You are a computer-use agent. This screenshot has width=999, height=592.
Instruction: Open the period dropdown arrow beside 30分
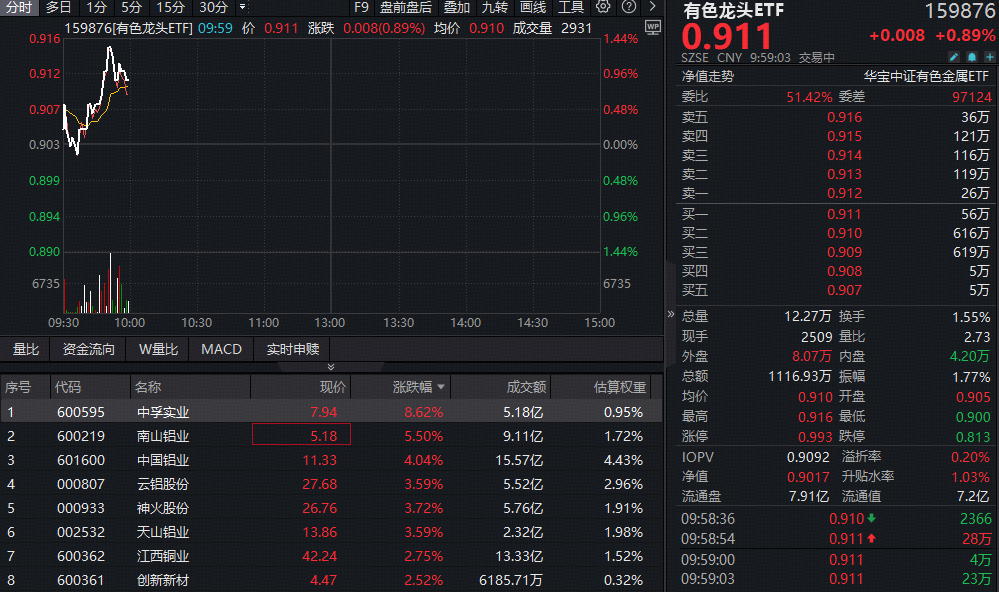coord(240,8)
